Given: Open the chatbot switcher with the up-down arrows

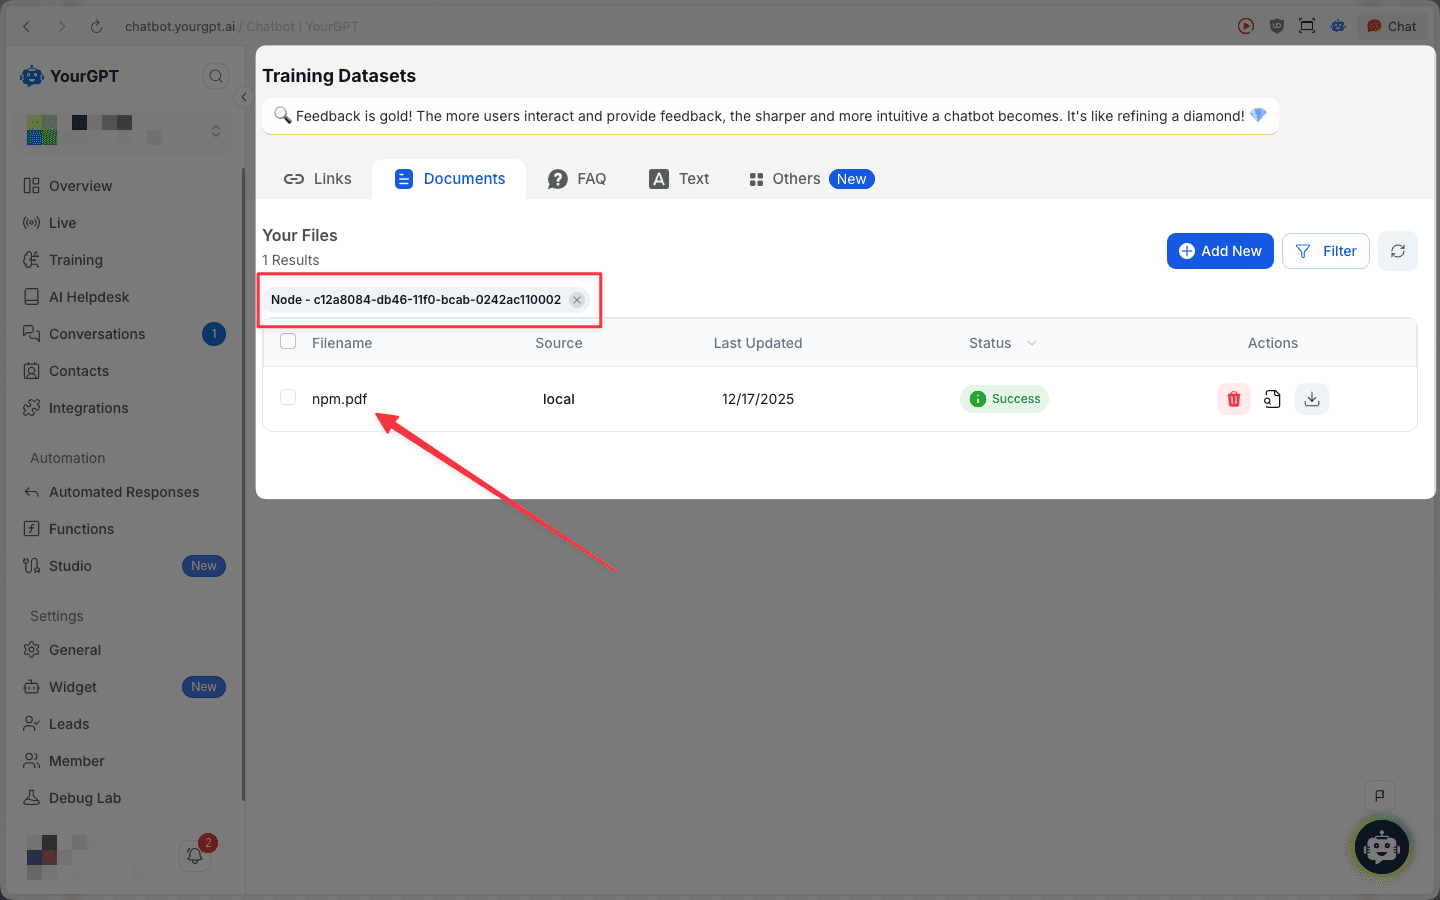Looking at the screenshot, I should point(217,130).
